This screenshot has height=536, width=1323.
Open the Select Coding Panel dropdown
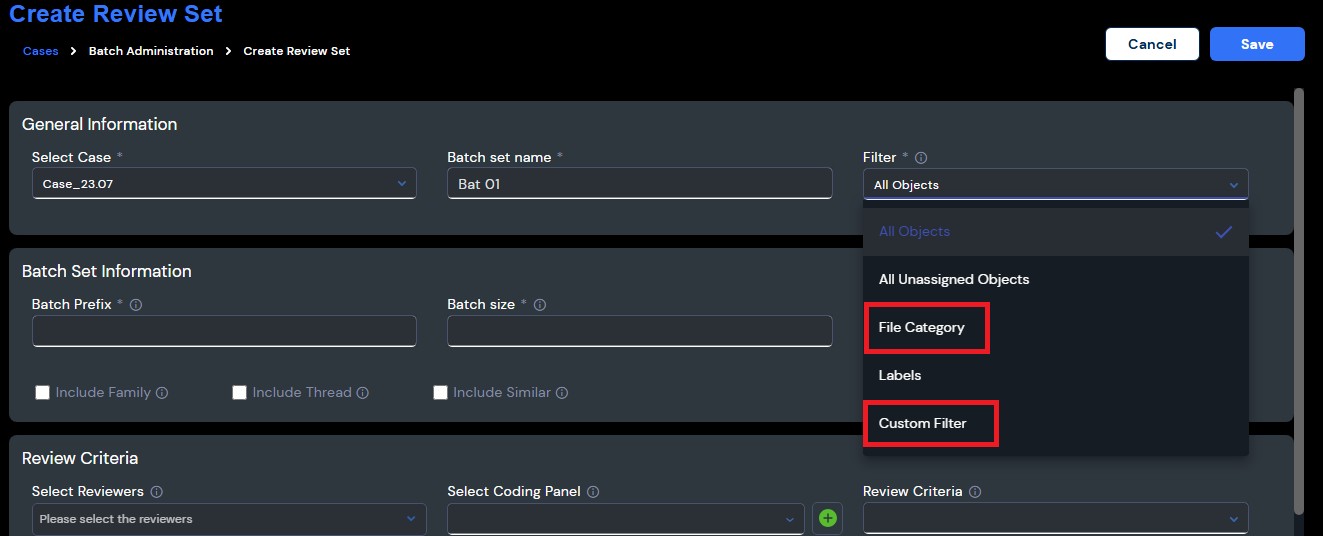(x=626, y=519)
